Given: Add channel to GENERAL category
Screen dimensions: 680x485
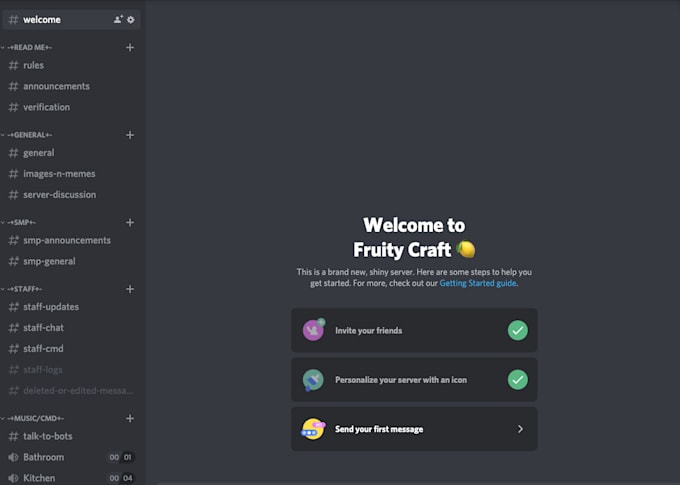Looking at the screenshot, I should point(130,135).
